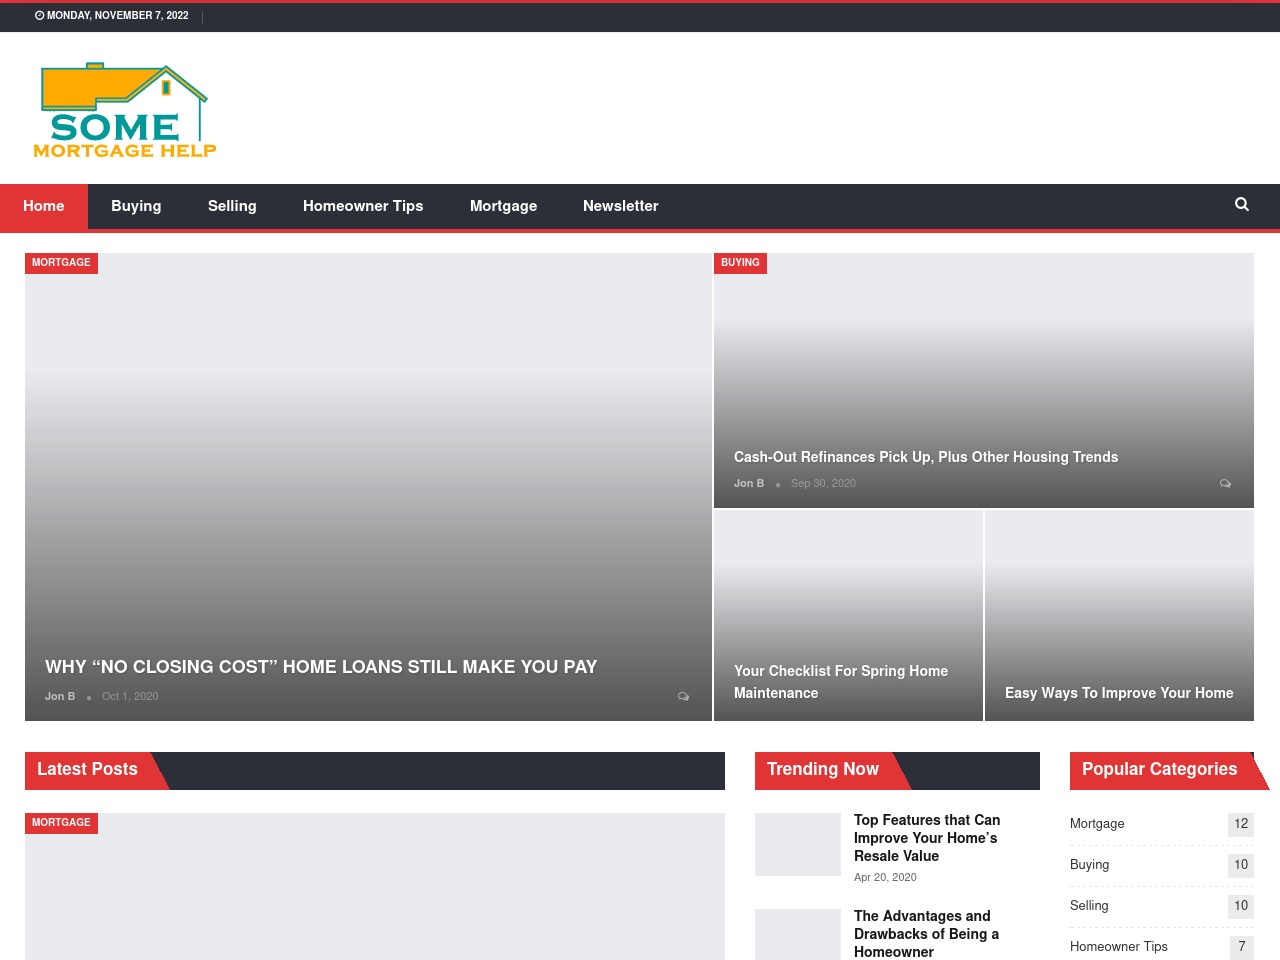This screenshot has width=1280, height=960.
Task: Click thumbnail for Top Features article
Action: (x=798, y=844)
